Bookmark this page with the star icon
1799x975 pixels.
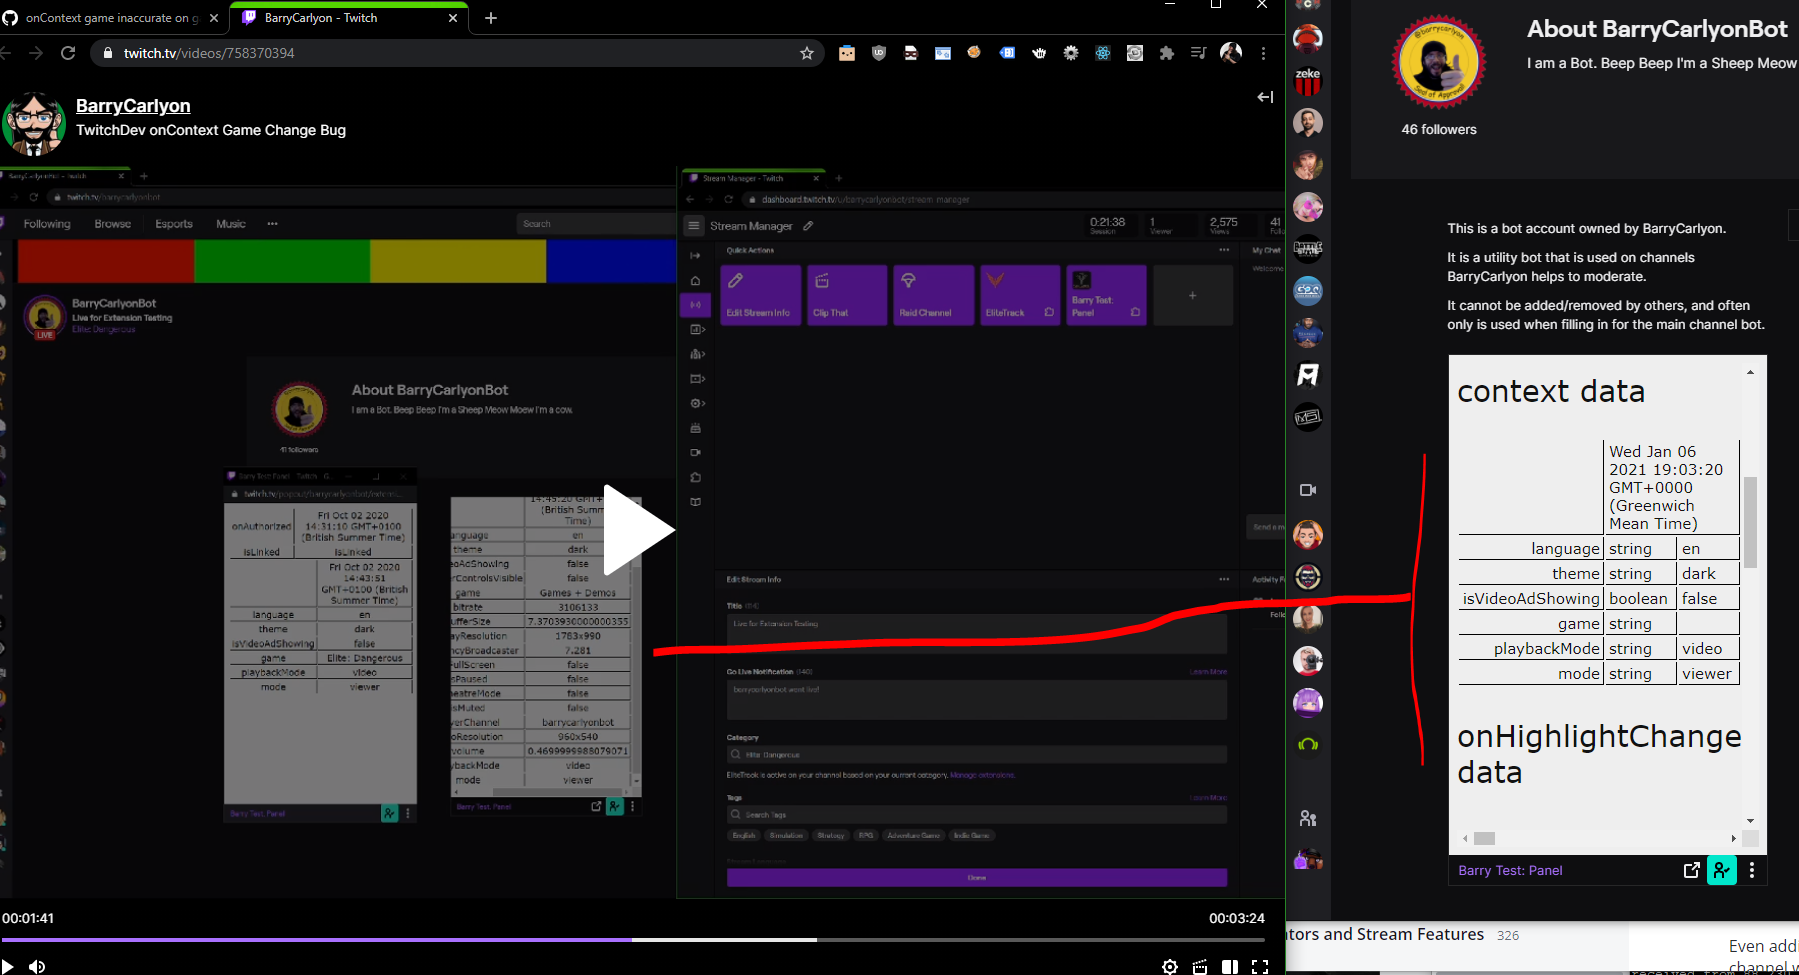[807, 53]
